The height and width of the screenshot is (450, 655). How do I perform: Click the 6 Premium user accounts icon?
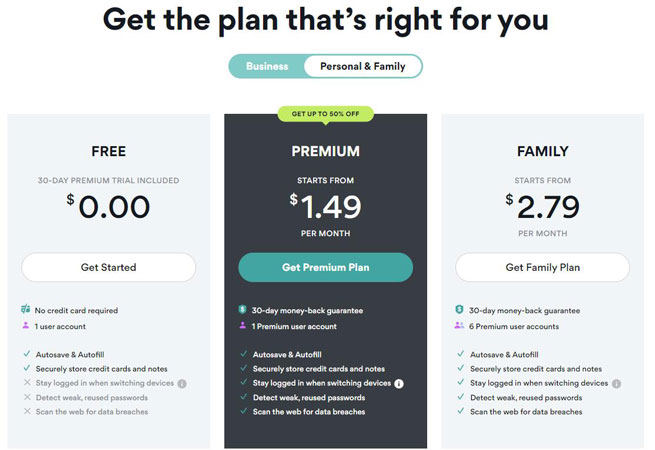click(x=460, y=326)
